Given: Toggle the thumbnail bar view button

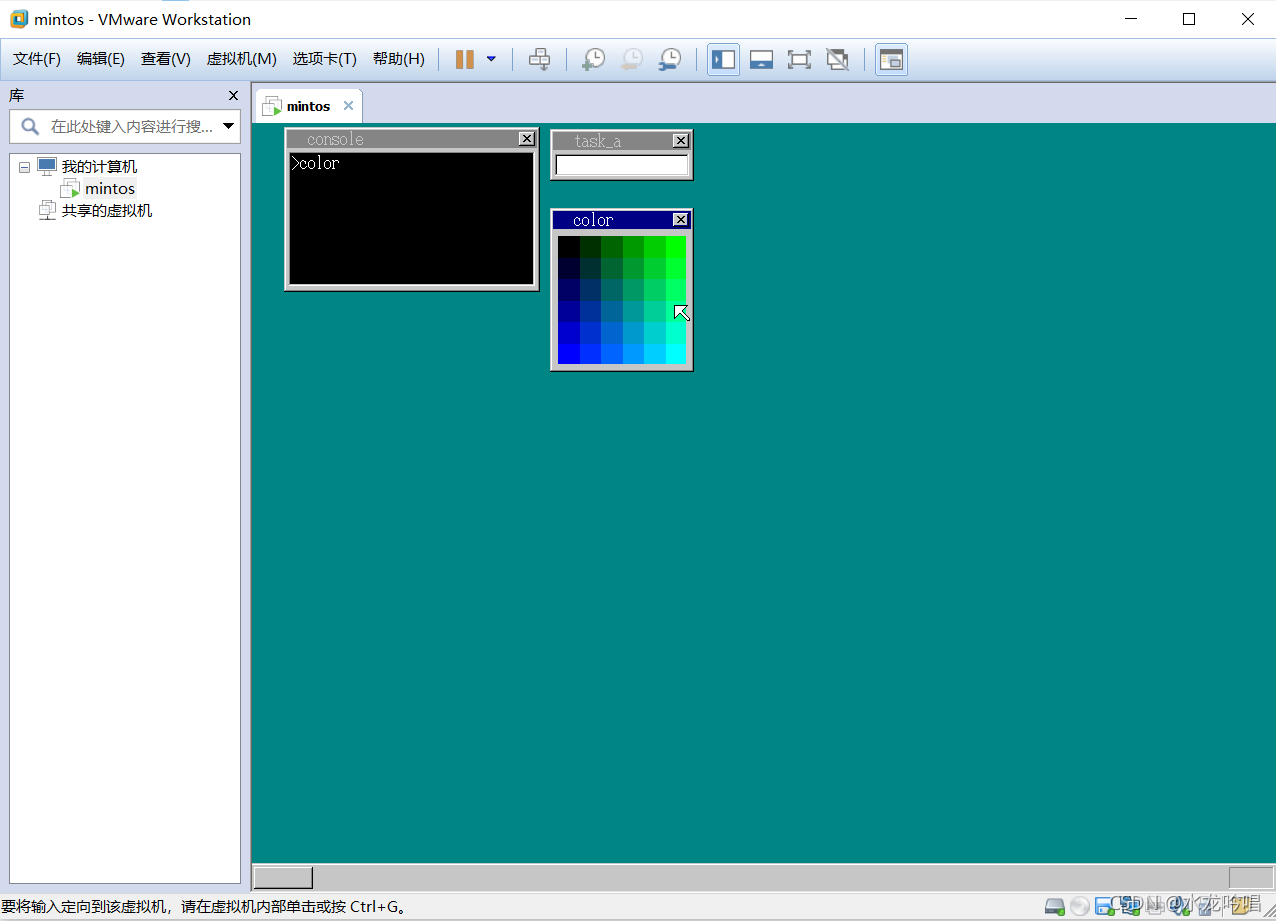Looking at the screenshot, I should tap(761, 59).
